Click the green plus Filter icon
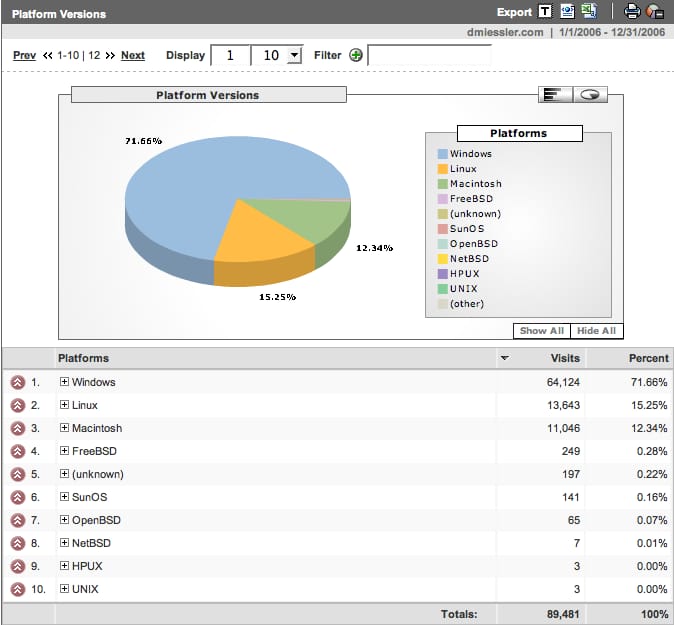 tap(356, 55)
